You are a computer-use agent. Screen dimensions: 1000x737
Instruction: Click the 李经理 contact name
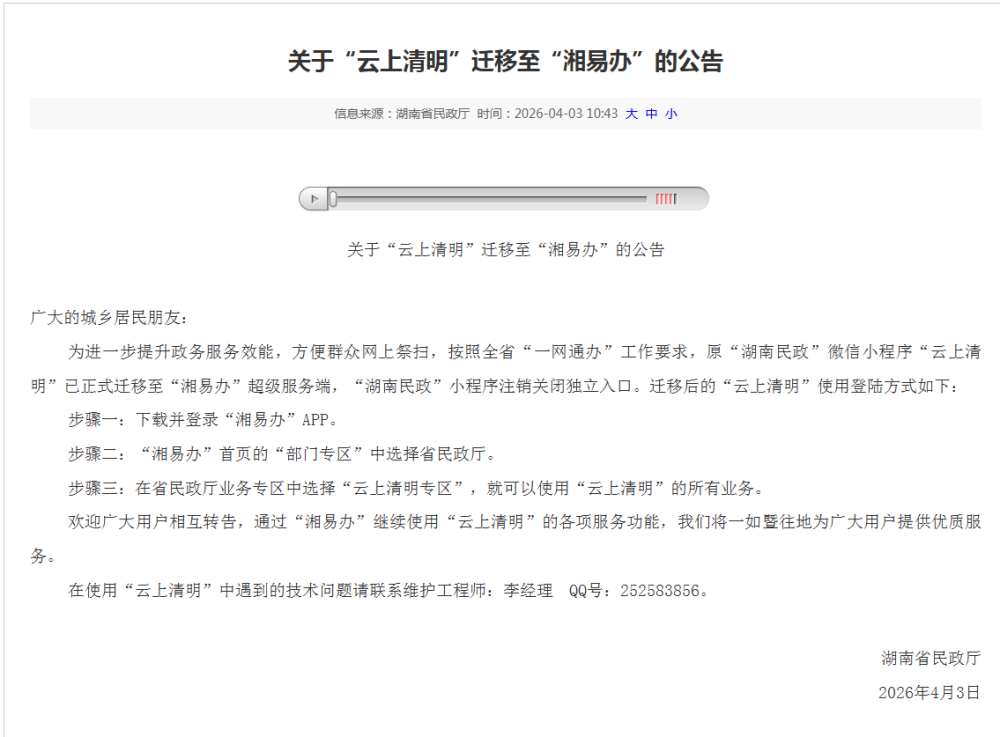pyautogui.click(x=528, y=590)
